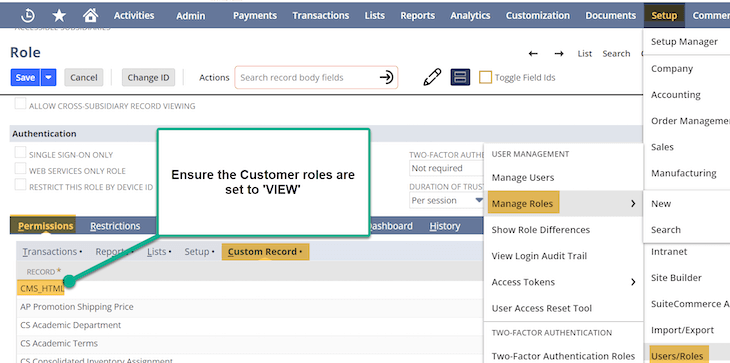Open the Documents menu

click(611, 15)
